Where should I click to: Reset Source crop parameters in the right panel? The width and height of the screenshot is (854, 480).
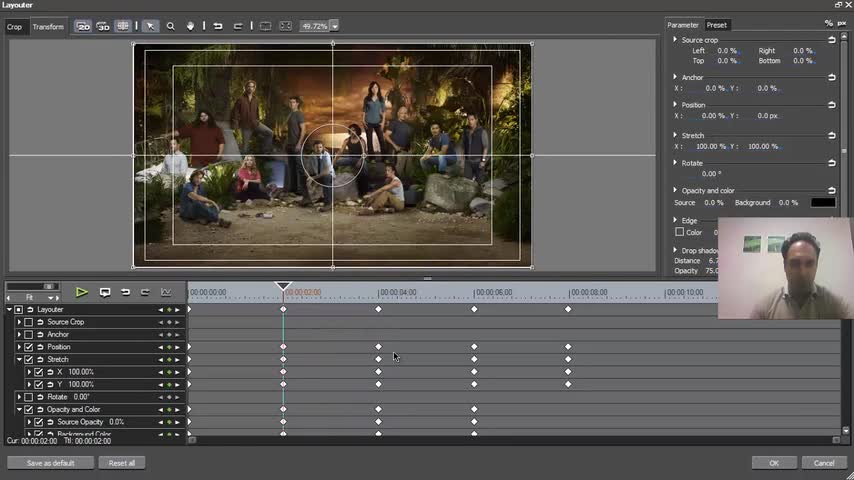pyautogui.click(x=832, y=40)
